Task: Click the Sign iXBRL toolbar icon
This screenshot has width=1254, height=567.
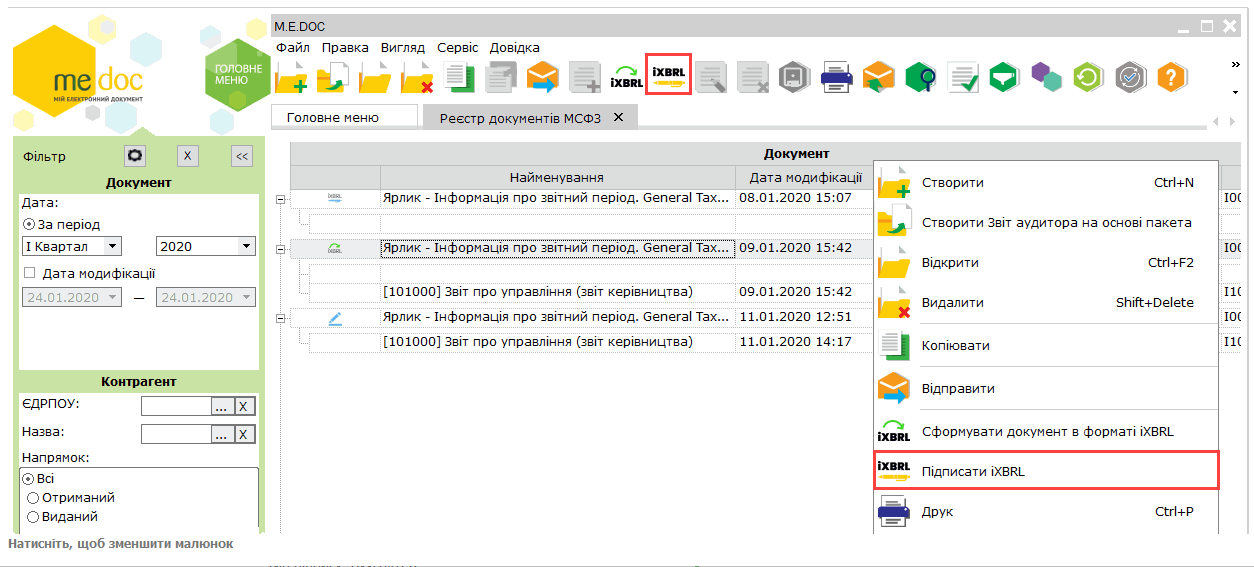Action: (668, 76)
